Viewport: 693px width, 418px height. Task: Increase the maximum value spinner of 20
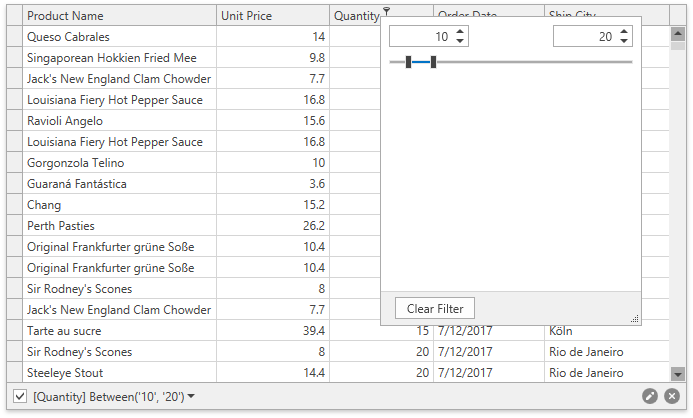point(624,31)
